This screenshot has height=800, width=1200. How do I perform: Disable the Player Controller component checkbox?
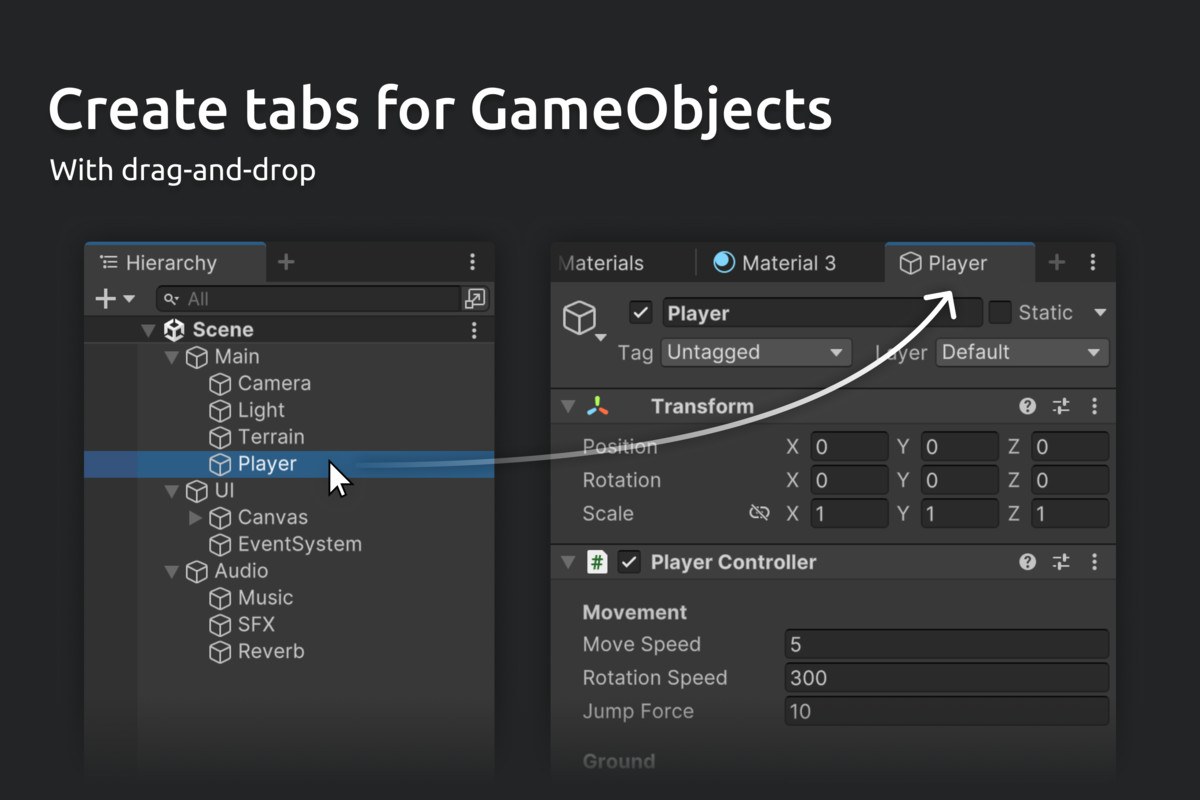pos(629,562)
